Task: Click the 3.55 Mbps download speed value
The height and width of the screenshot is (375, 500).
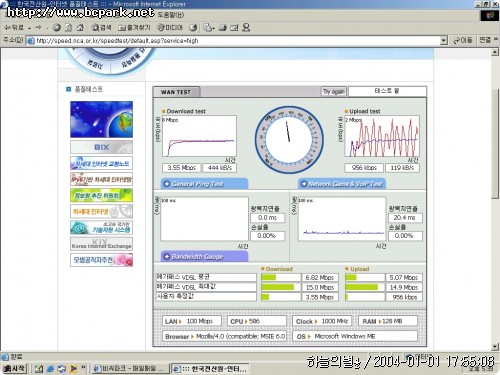Action: (182, 168)
